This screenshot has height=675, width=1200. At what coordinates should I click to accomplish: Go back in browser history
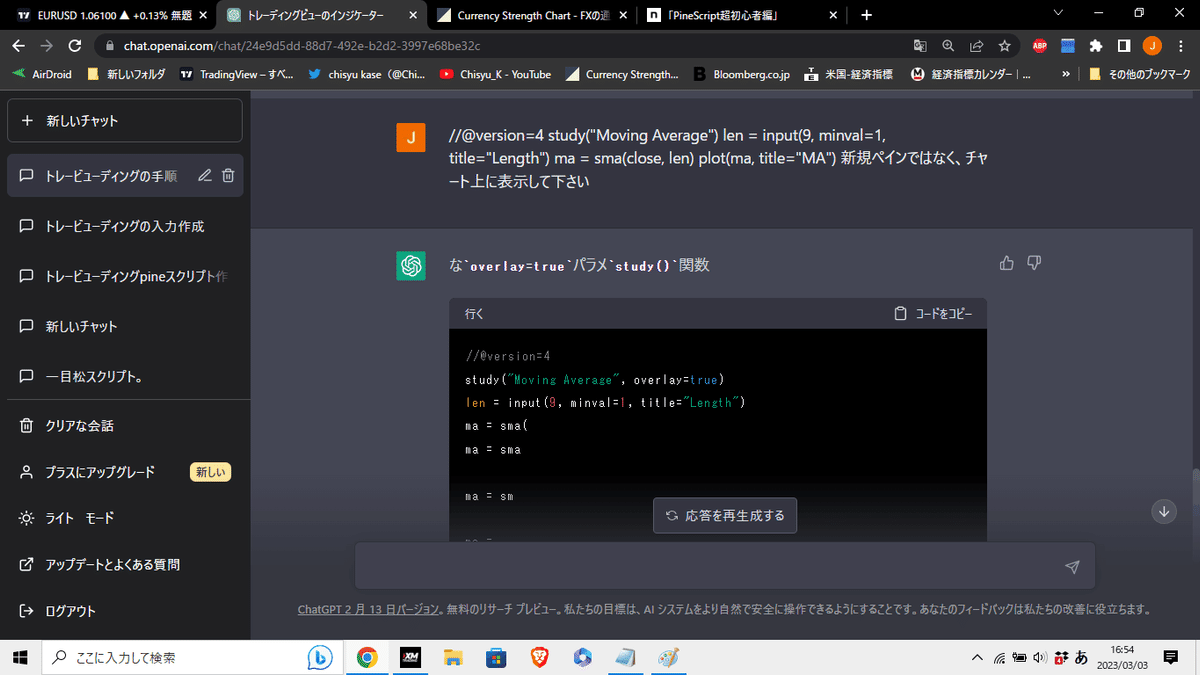(18, 46)
